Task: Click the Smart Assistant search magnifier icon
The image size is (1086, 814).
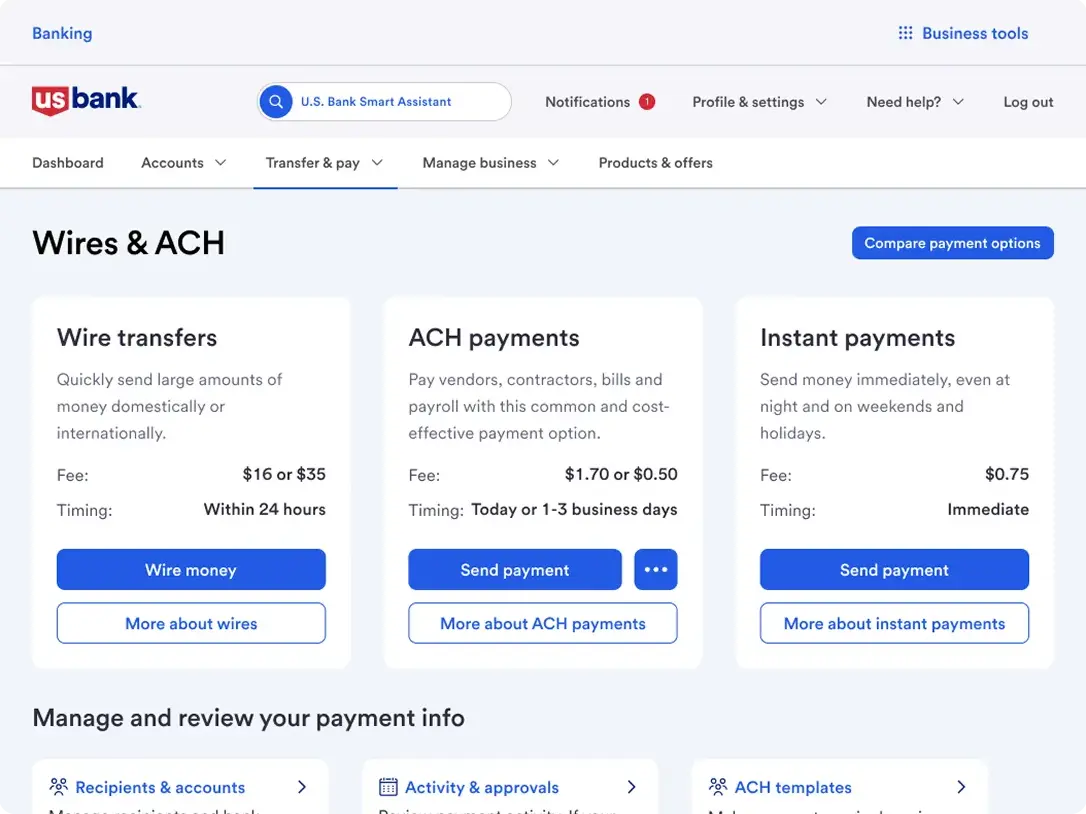Action: point(276,102)
